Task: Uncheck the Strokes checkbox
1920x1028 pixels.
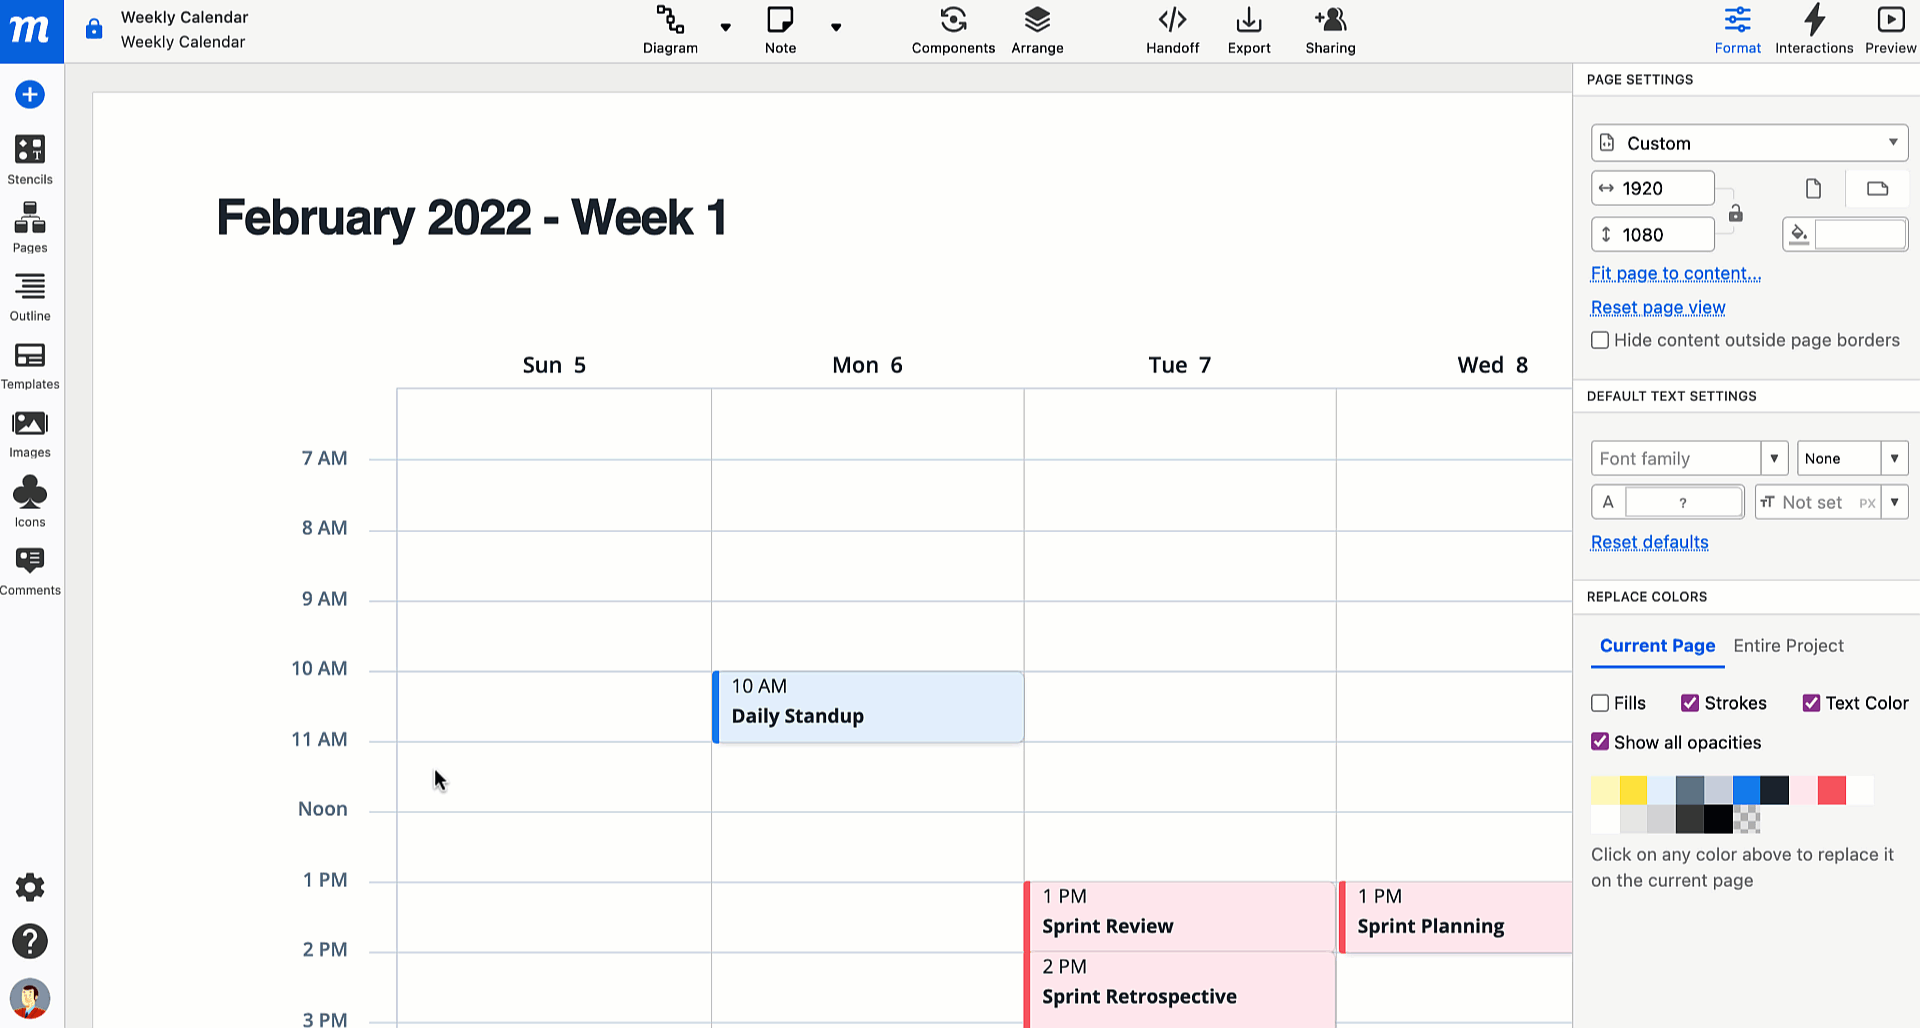Action: (1690, 703)
